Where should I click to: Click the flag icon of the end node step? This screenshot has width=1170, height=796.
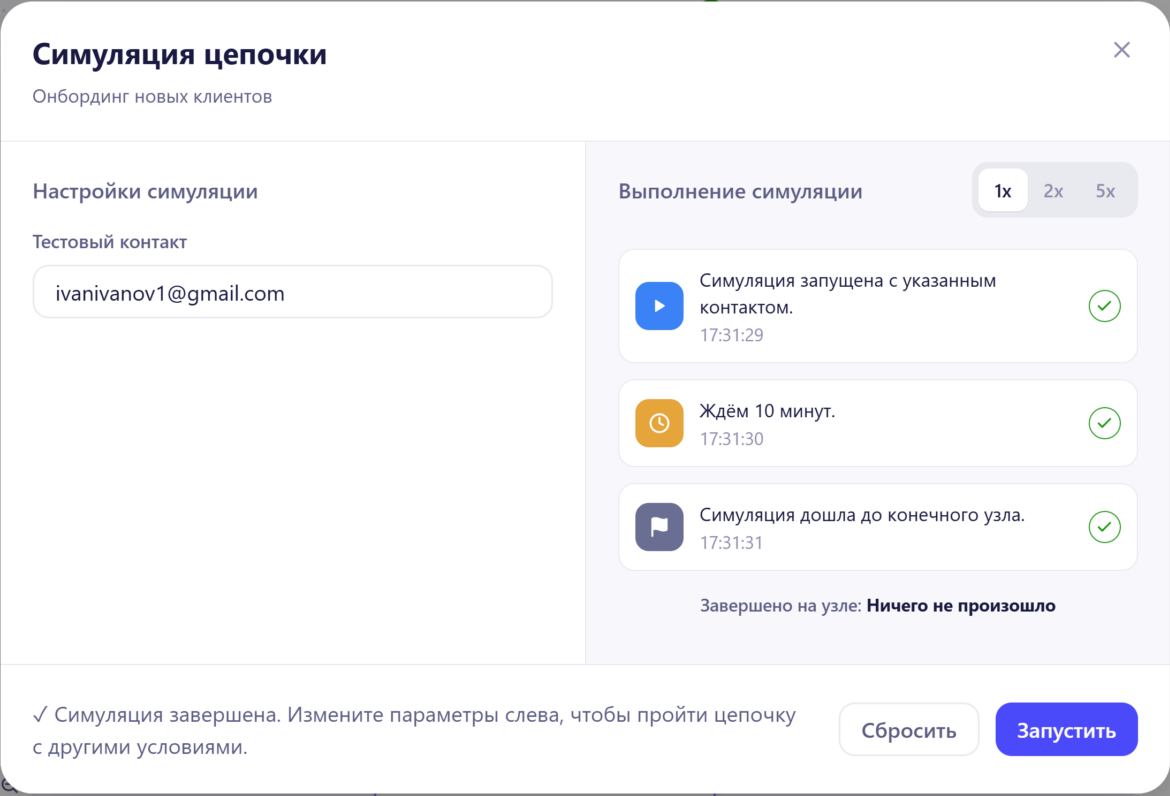(659, 527)
